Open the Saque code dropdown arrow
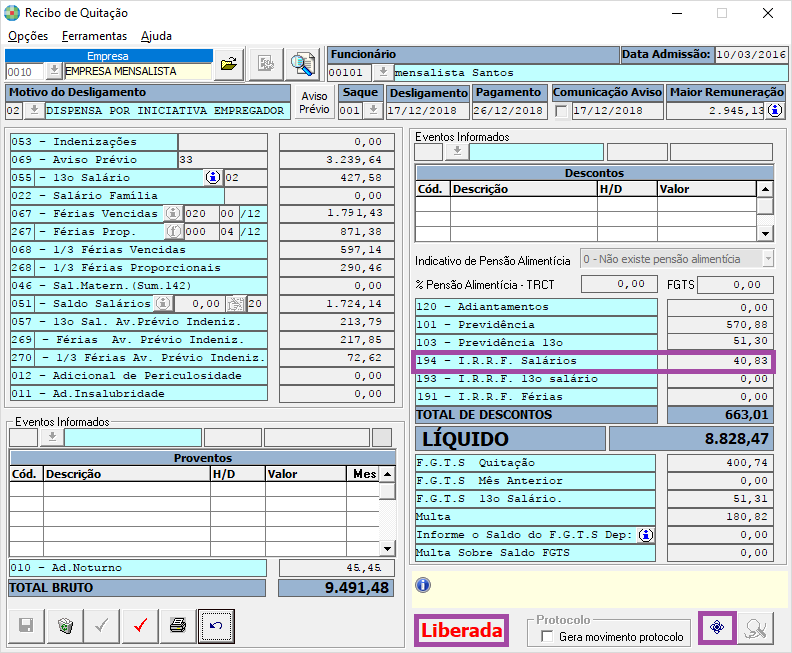Viewport: 792px width, 653px height. click(373, 110)
